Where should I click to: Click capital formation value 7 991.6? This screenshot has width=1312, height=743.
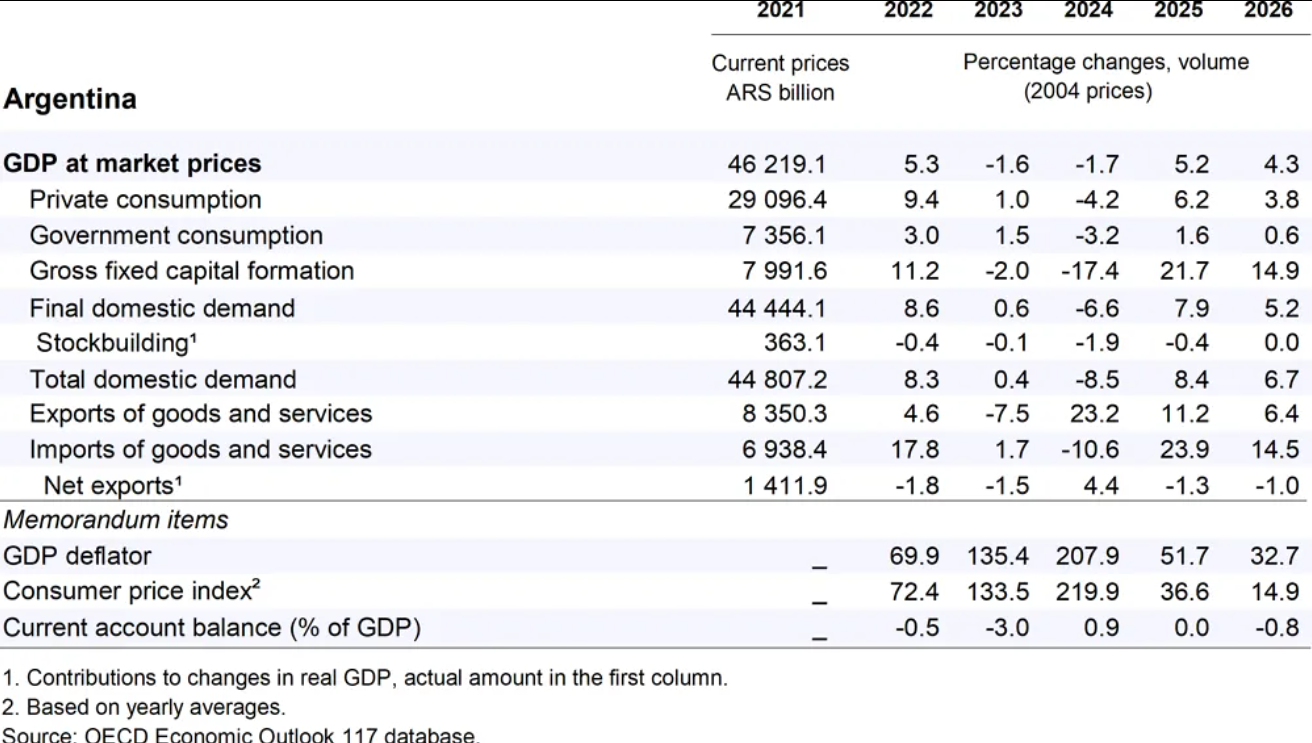point(783,271)
